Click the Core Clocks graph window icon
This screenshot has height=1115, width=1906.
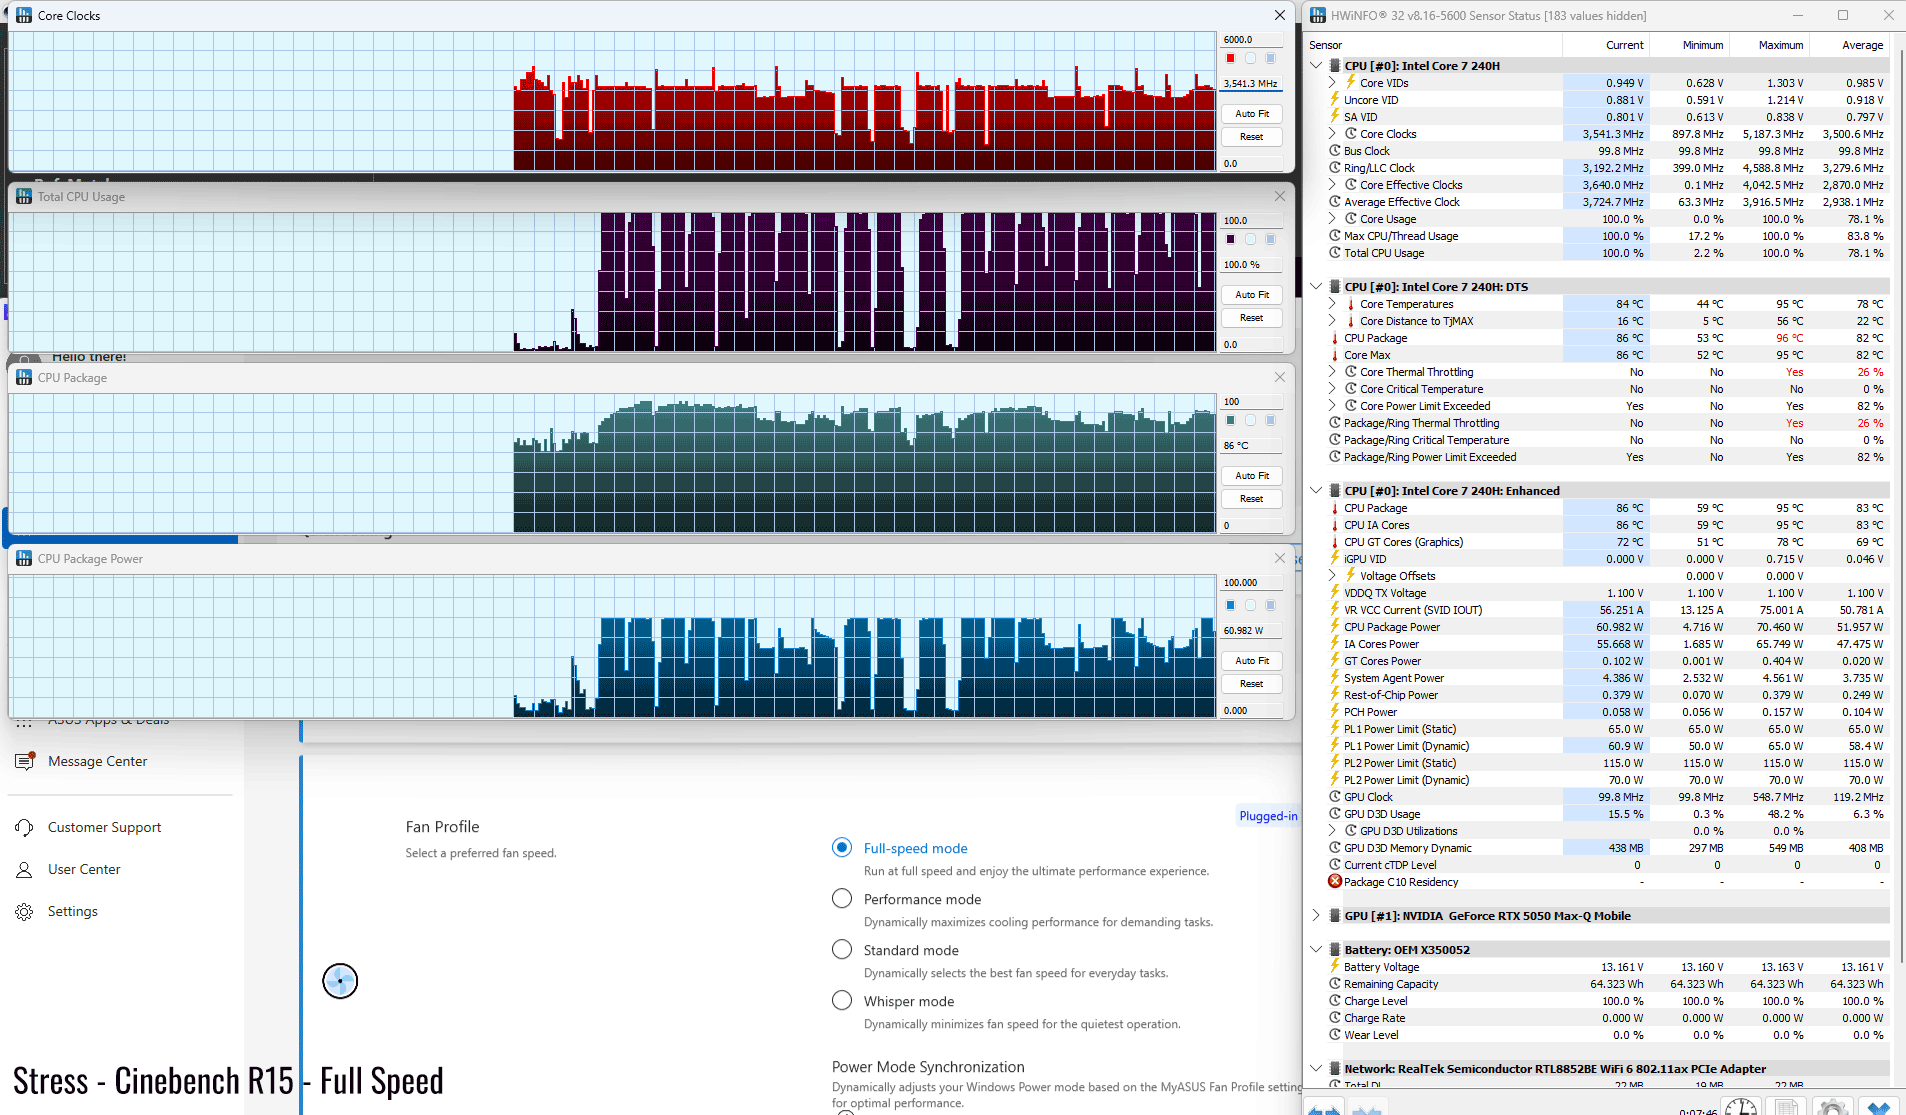[x=24, y=15]
